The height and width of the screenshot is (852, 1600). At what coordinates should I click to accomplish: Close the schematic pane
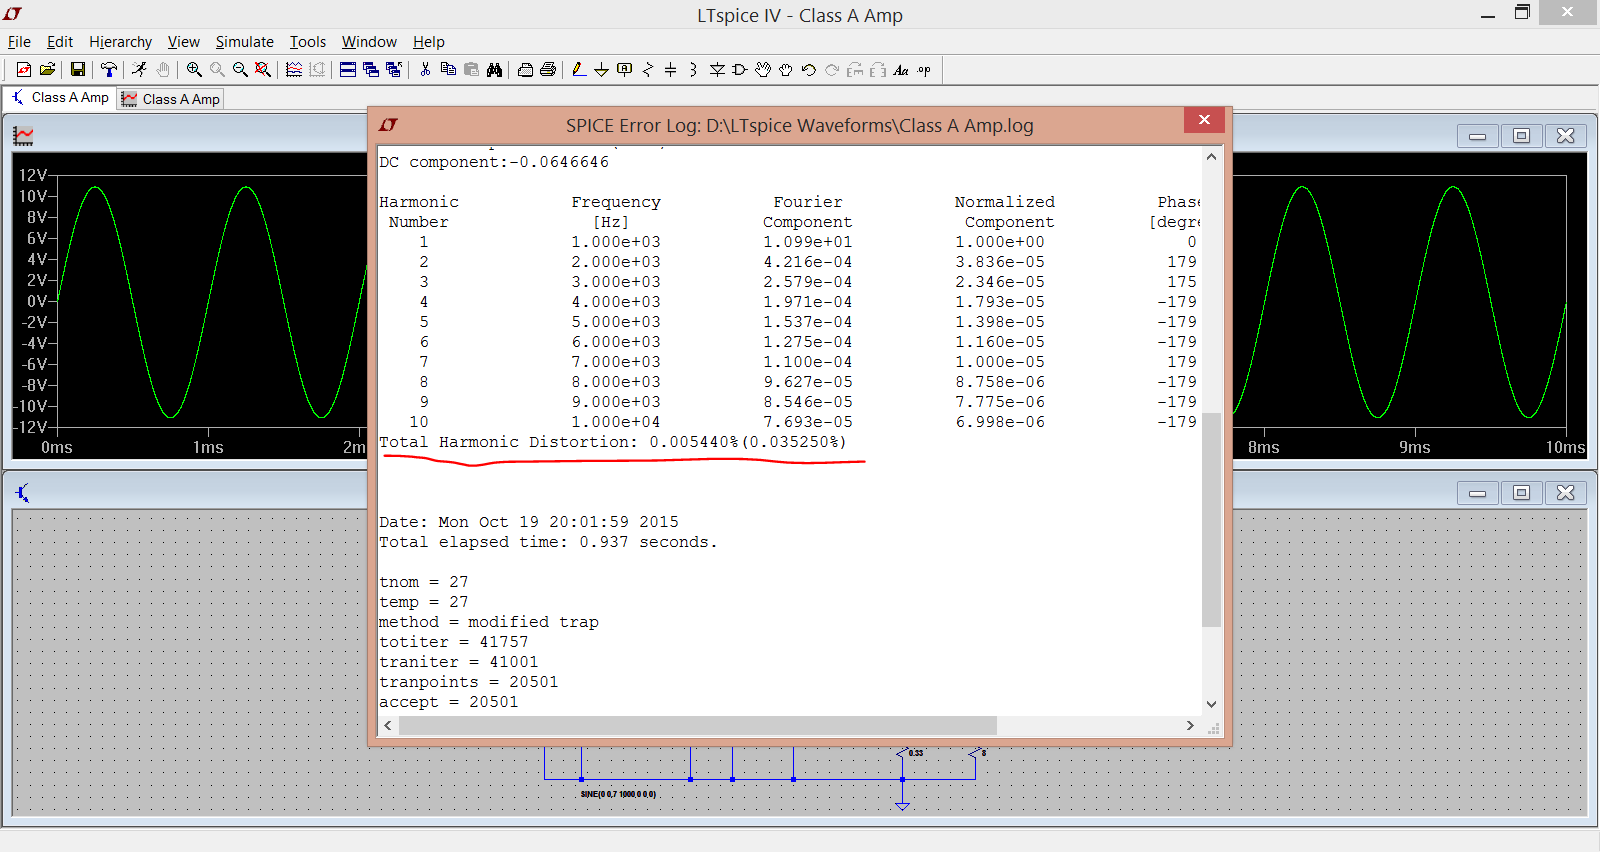pyautogui.click(x=1565, y=492)
